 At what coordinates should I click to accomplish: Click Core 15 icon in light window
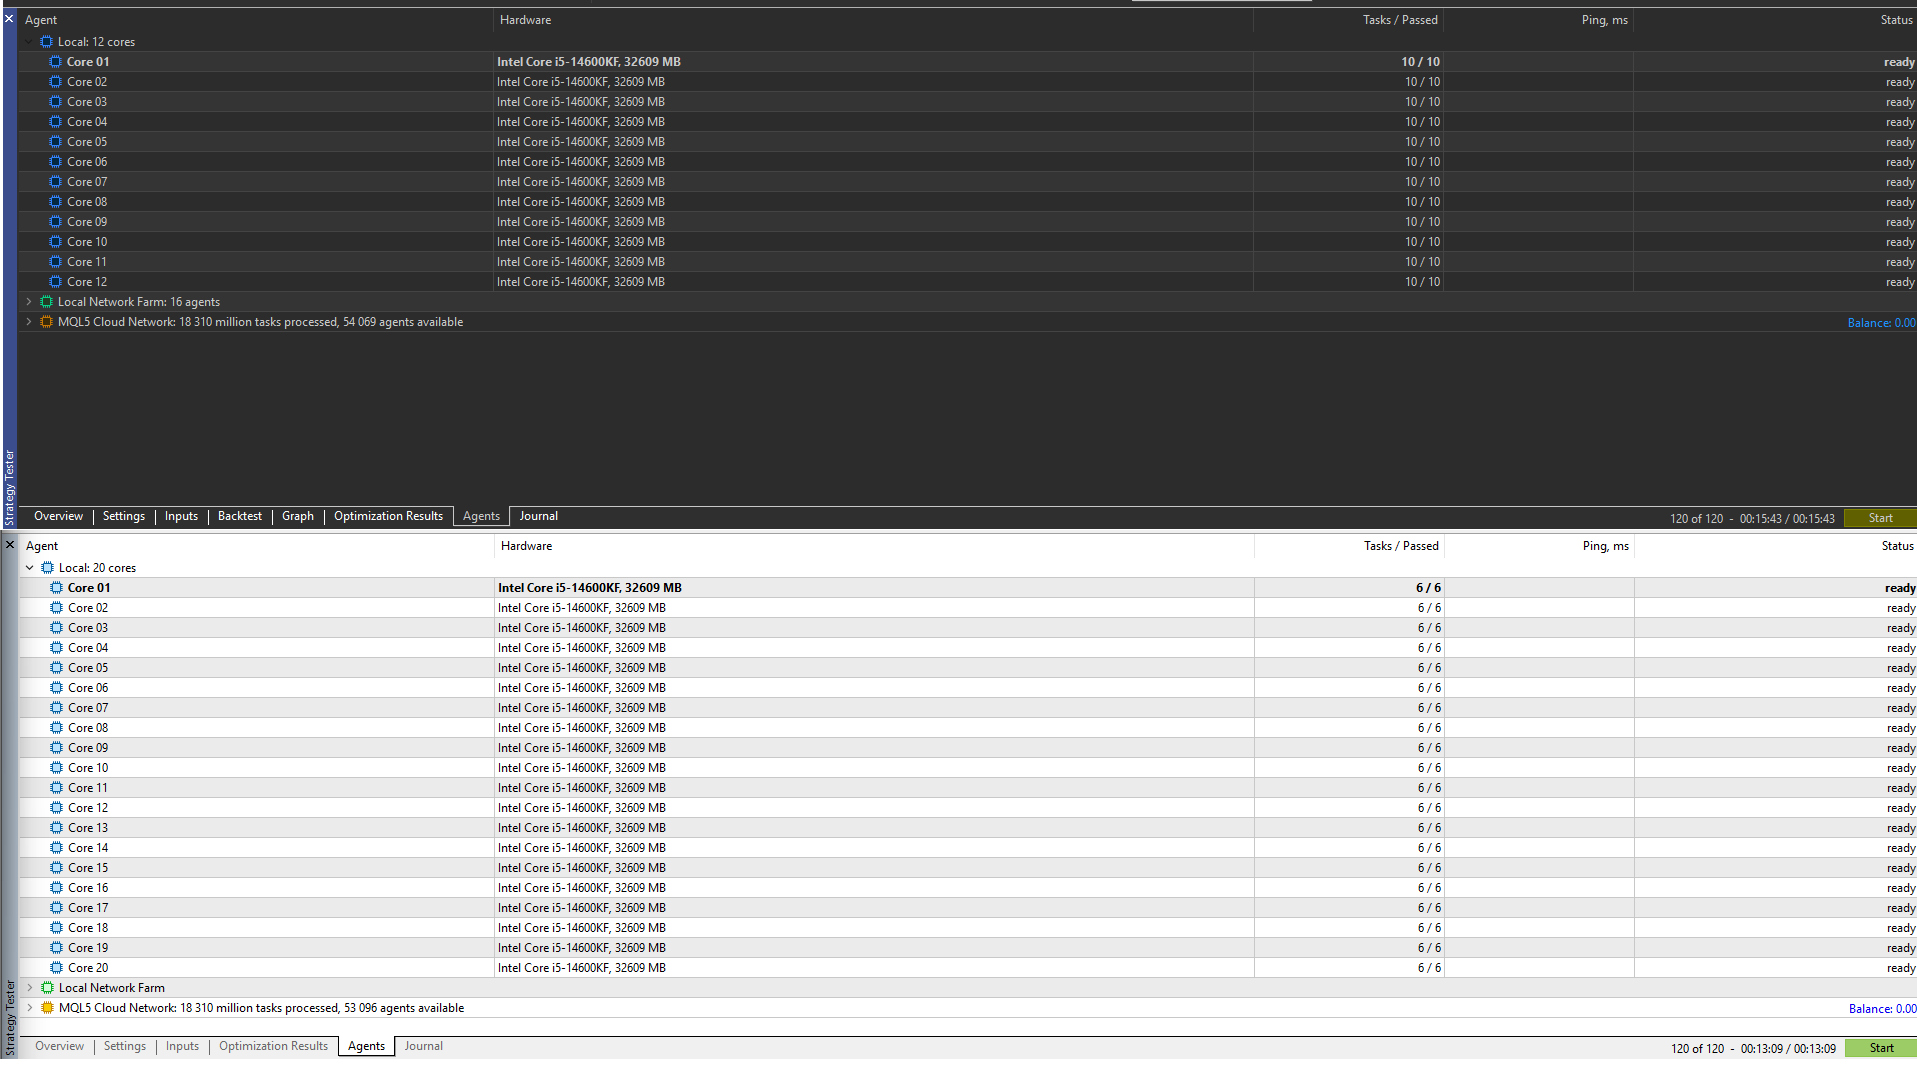[x=57, y=868]
